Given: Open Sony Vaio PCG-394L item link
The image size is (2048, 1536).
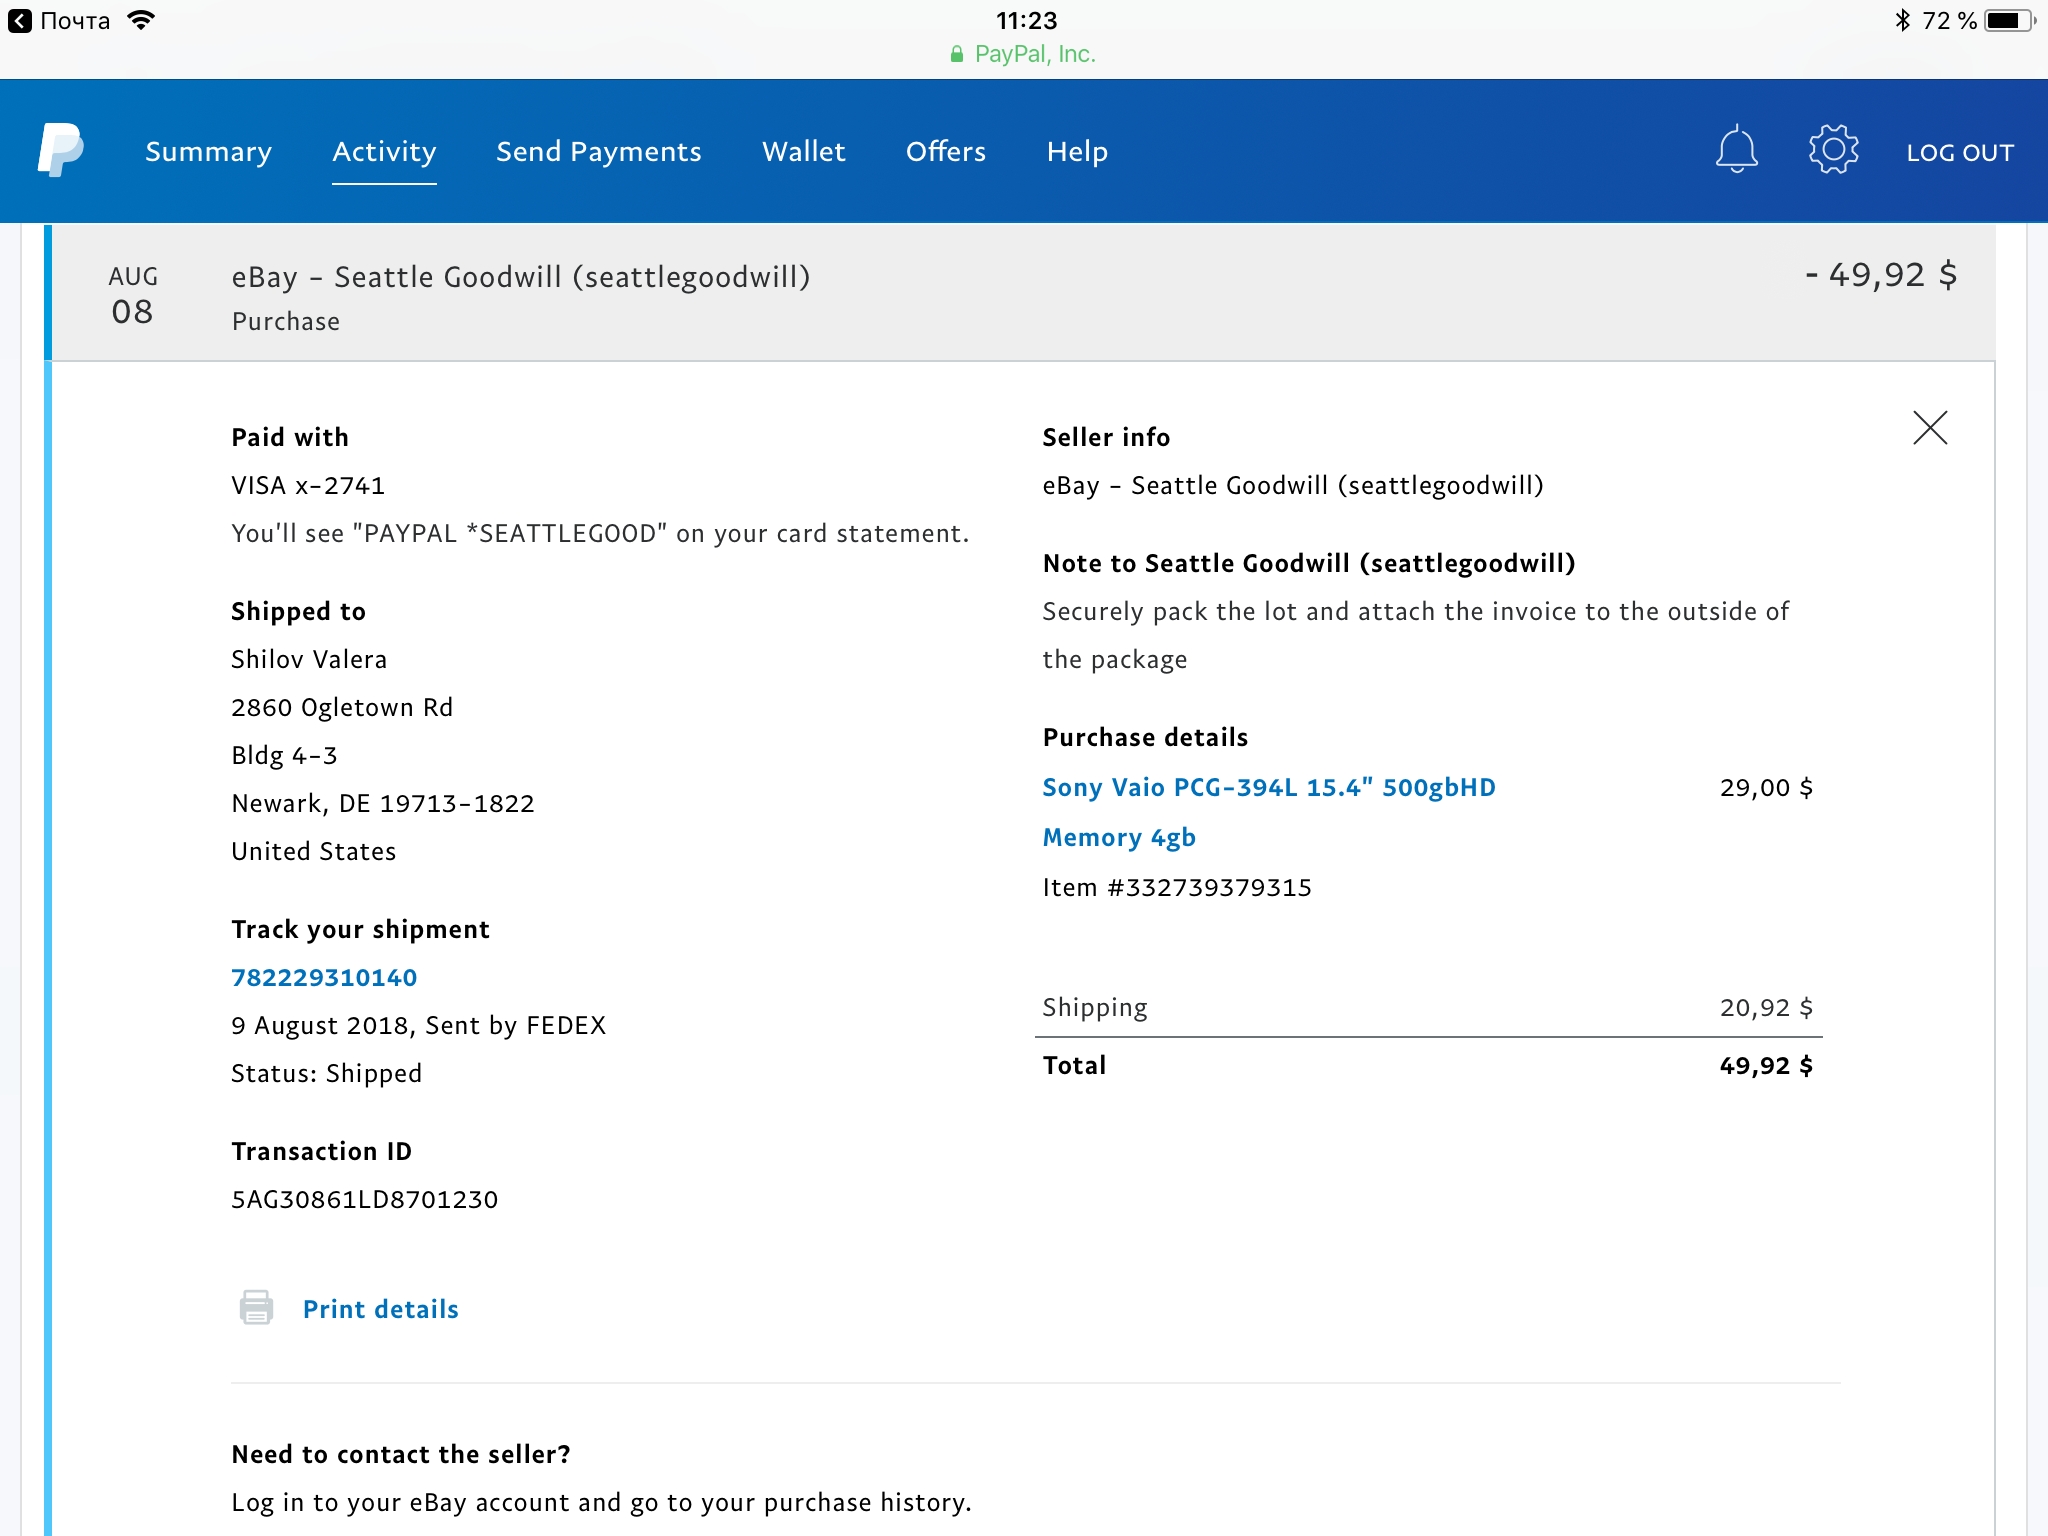Looking at the screenshot, I should pos(1269,811).
